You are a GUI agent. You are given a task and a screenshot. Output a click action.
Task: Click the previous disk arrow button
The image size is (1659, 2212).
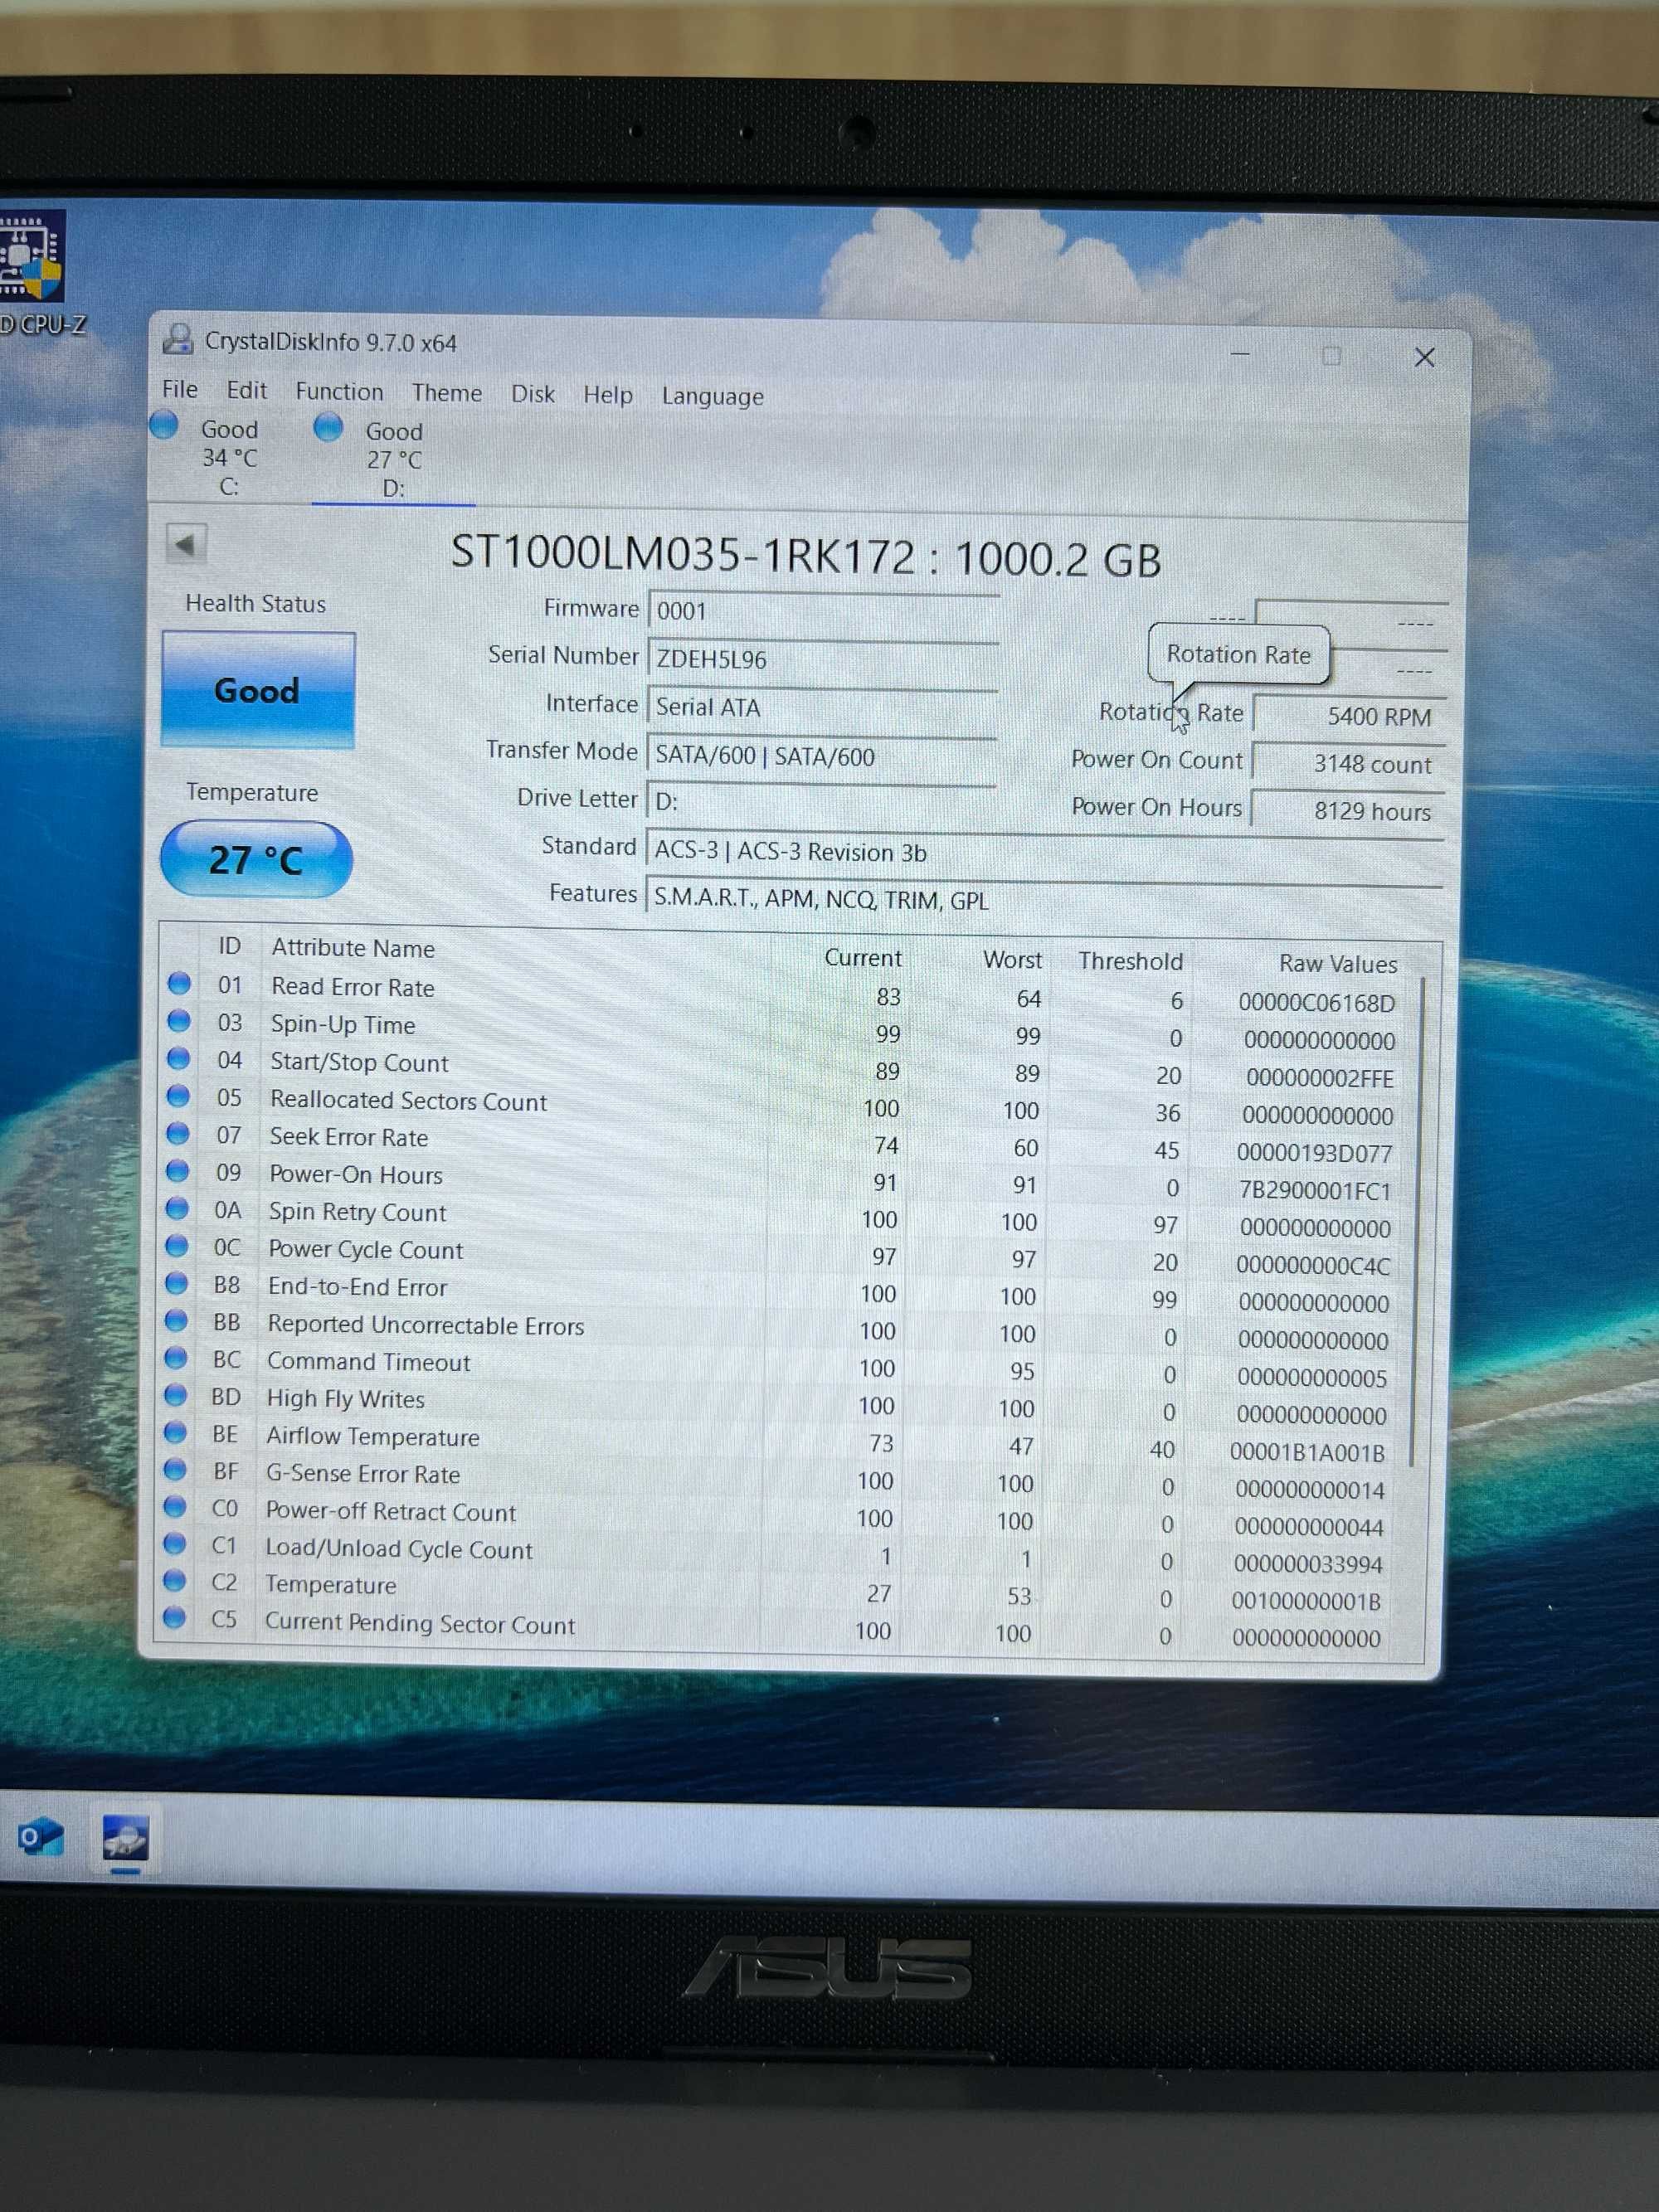[185, 544]
